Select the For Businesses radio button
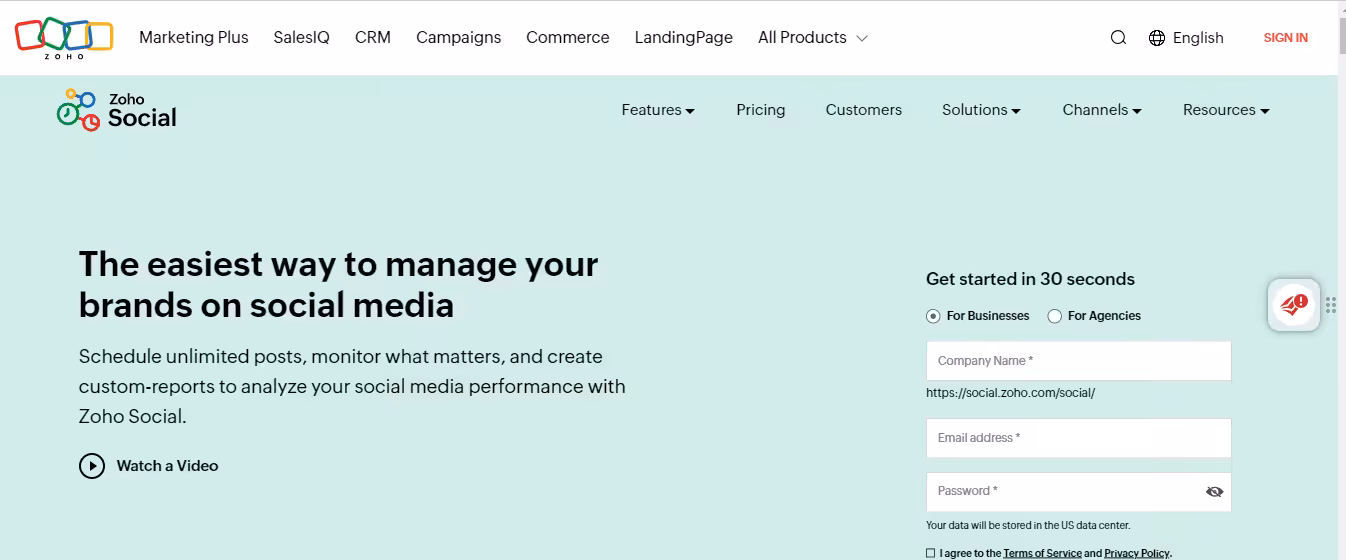The width and height of the screenshot is (1346, 560). tap(933, 316)
